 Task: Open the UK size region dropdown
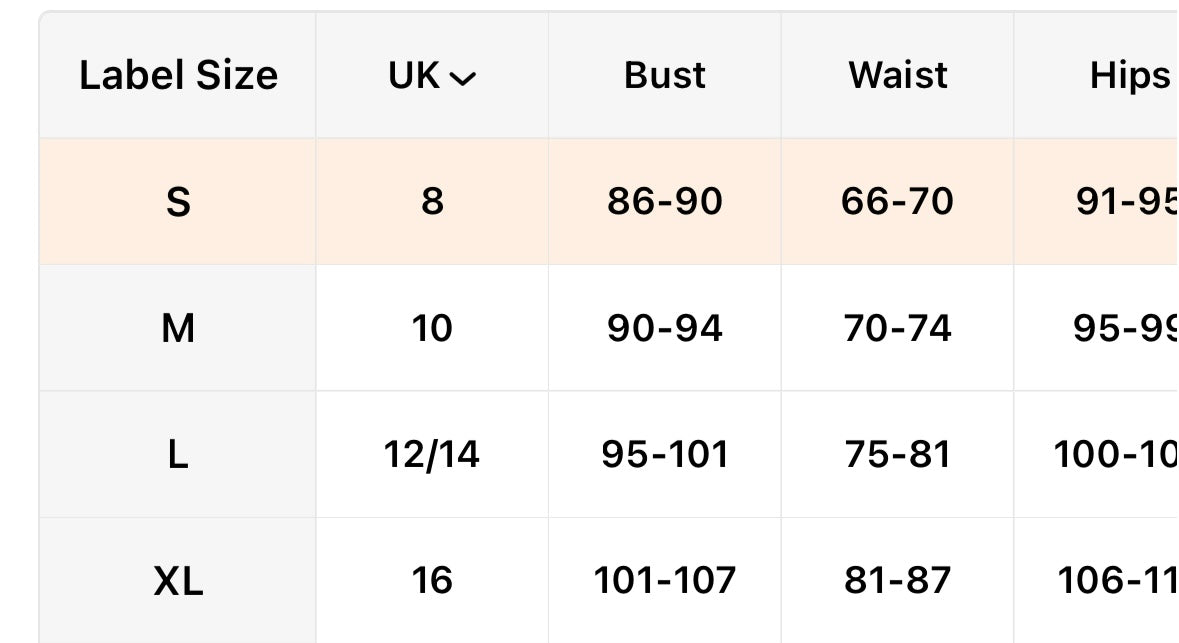coord(432,76)
